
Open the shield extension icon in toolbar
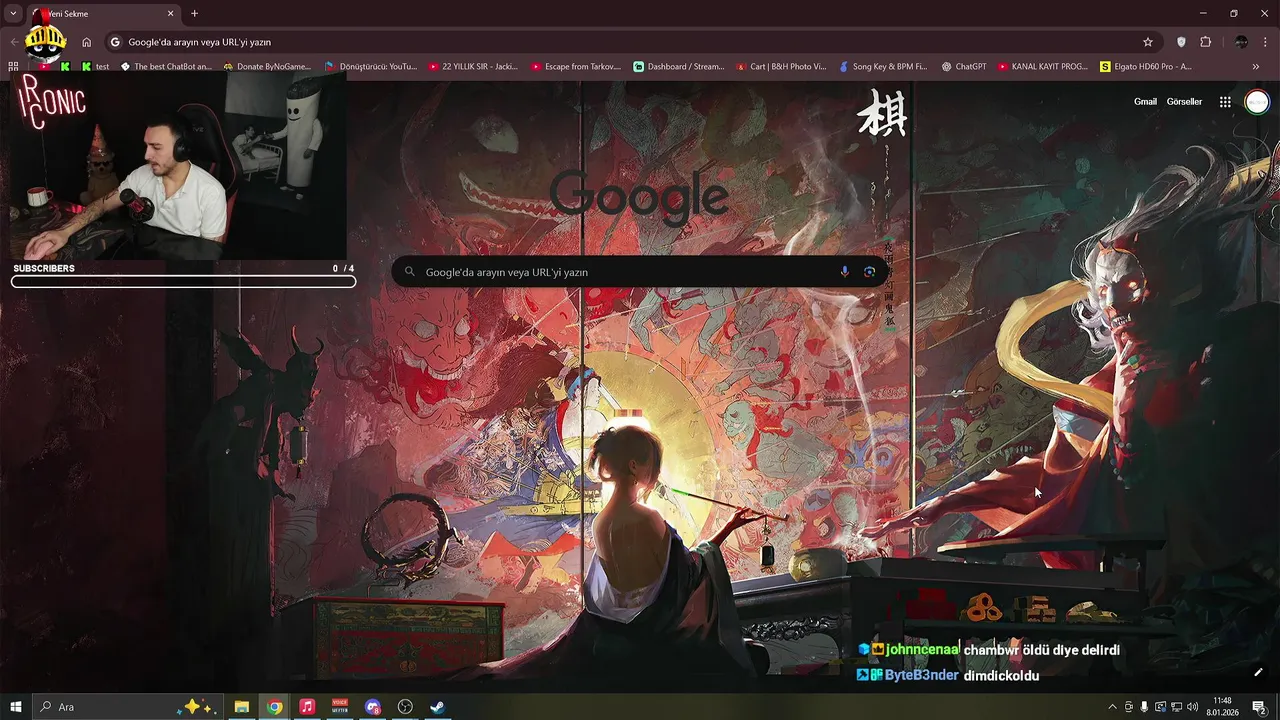1181,42
